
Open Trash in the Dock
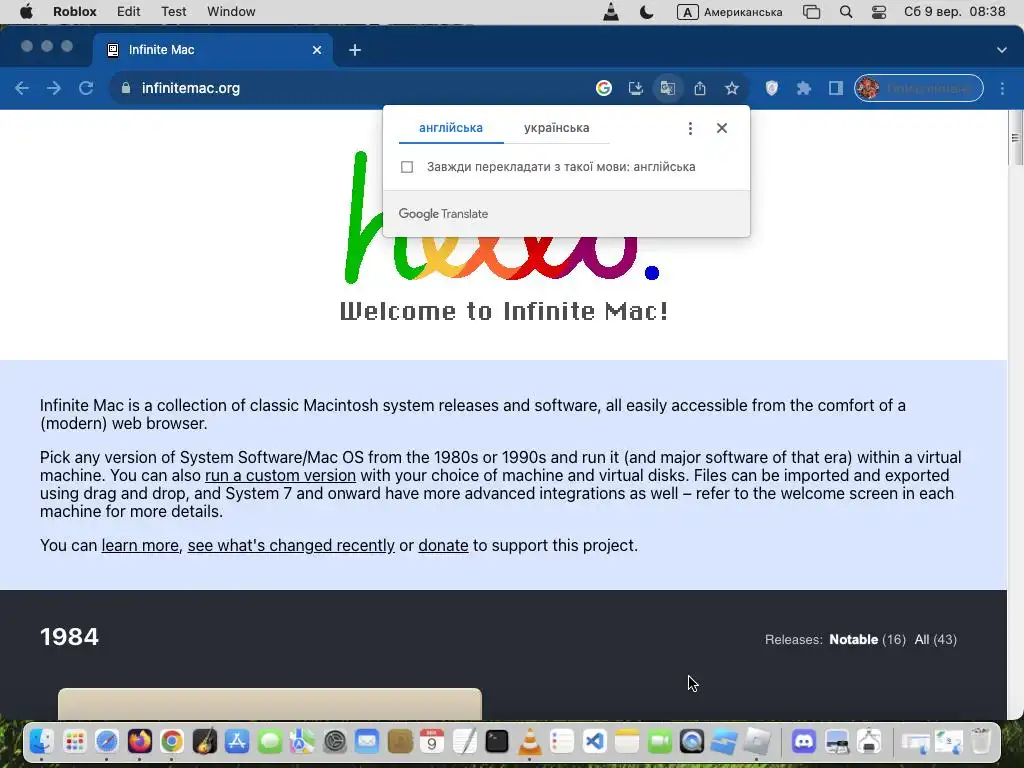(981, 742)
